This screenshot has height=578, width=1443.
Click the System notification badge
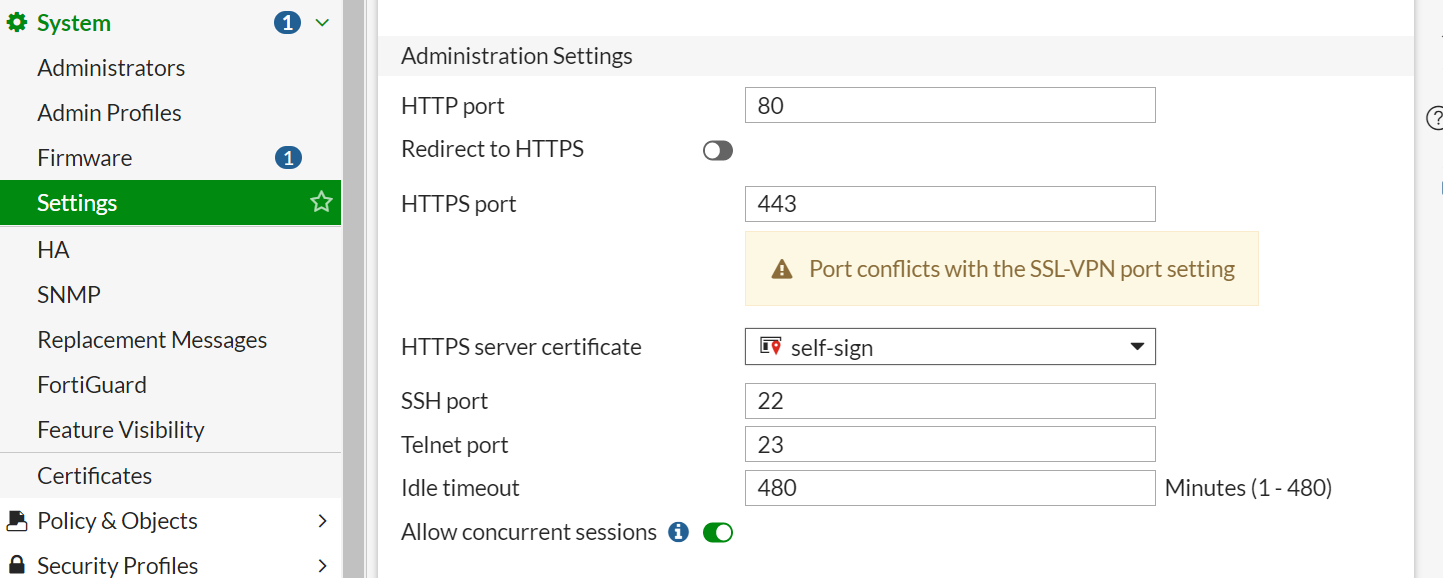288,23
